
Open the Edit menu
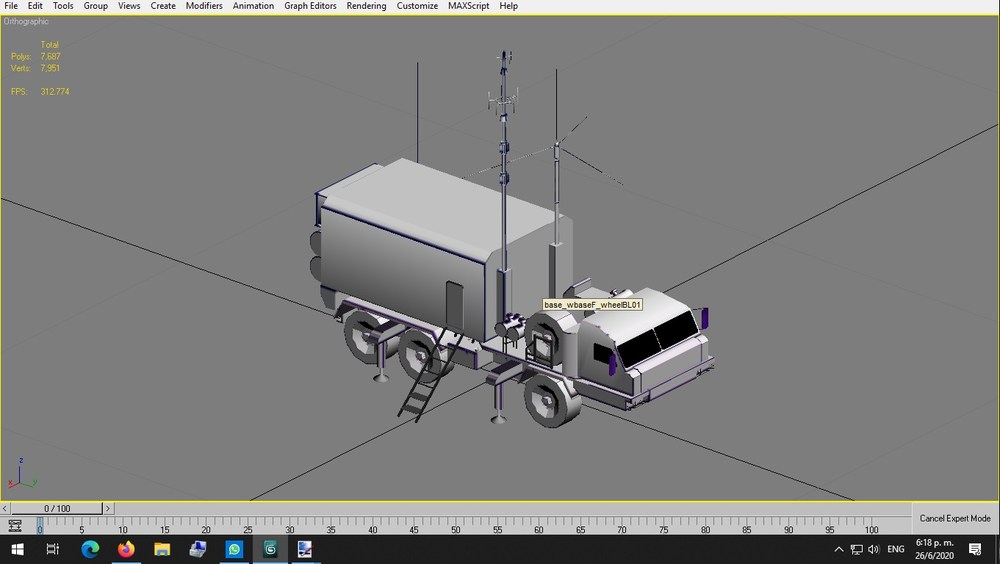coord(35,6)
